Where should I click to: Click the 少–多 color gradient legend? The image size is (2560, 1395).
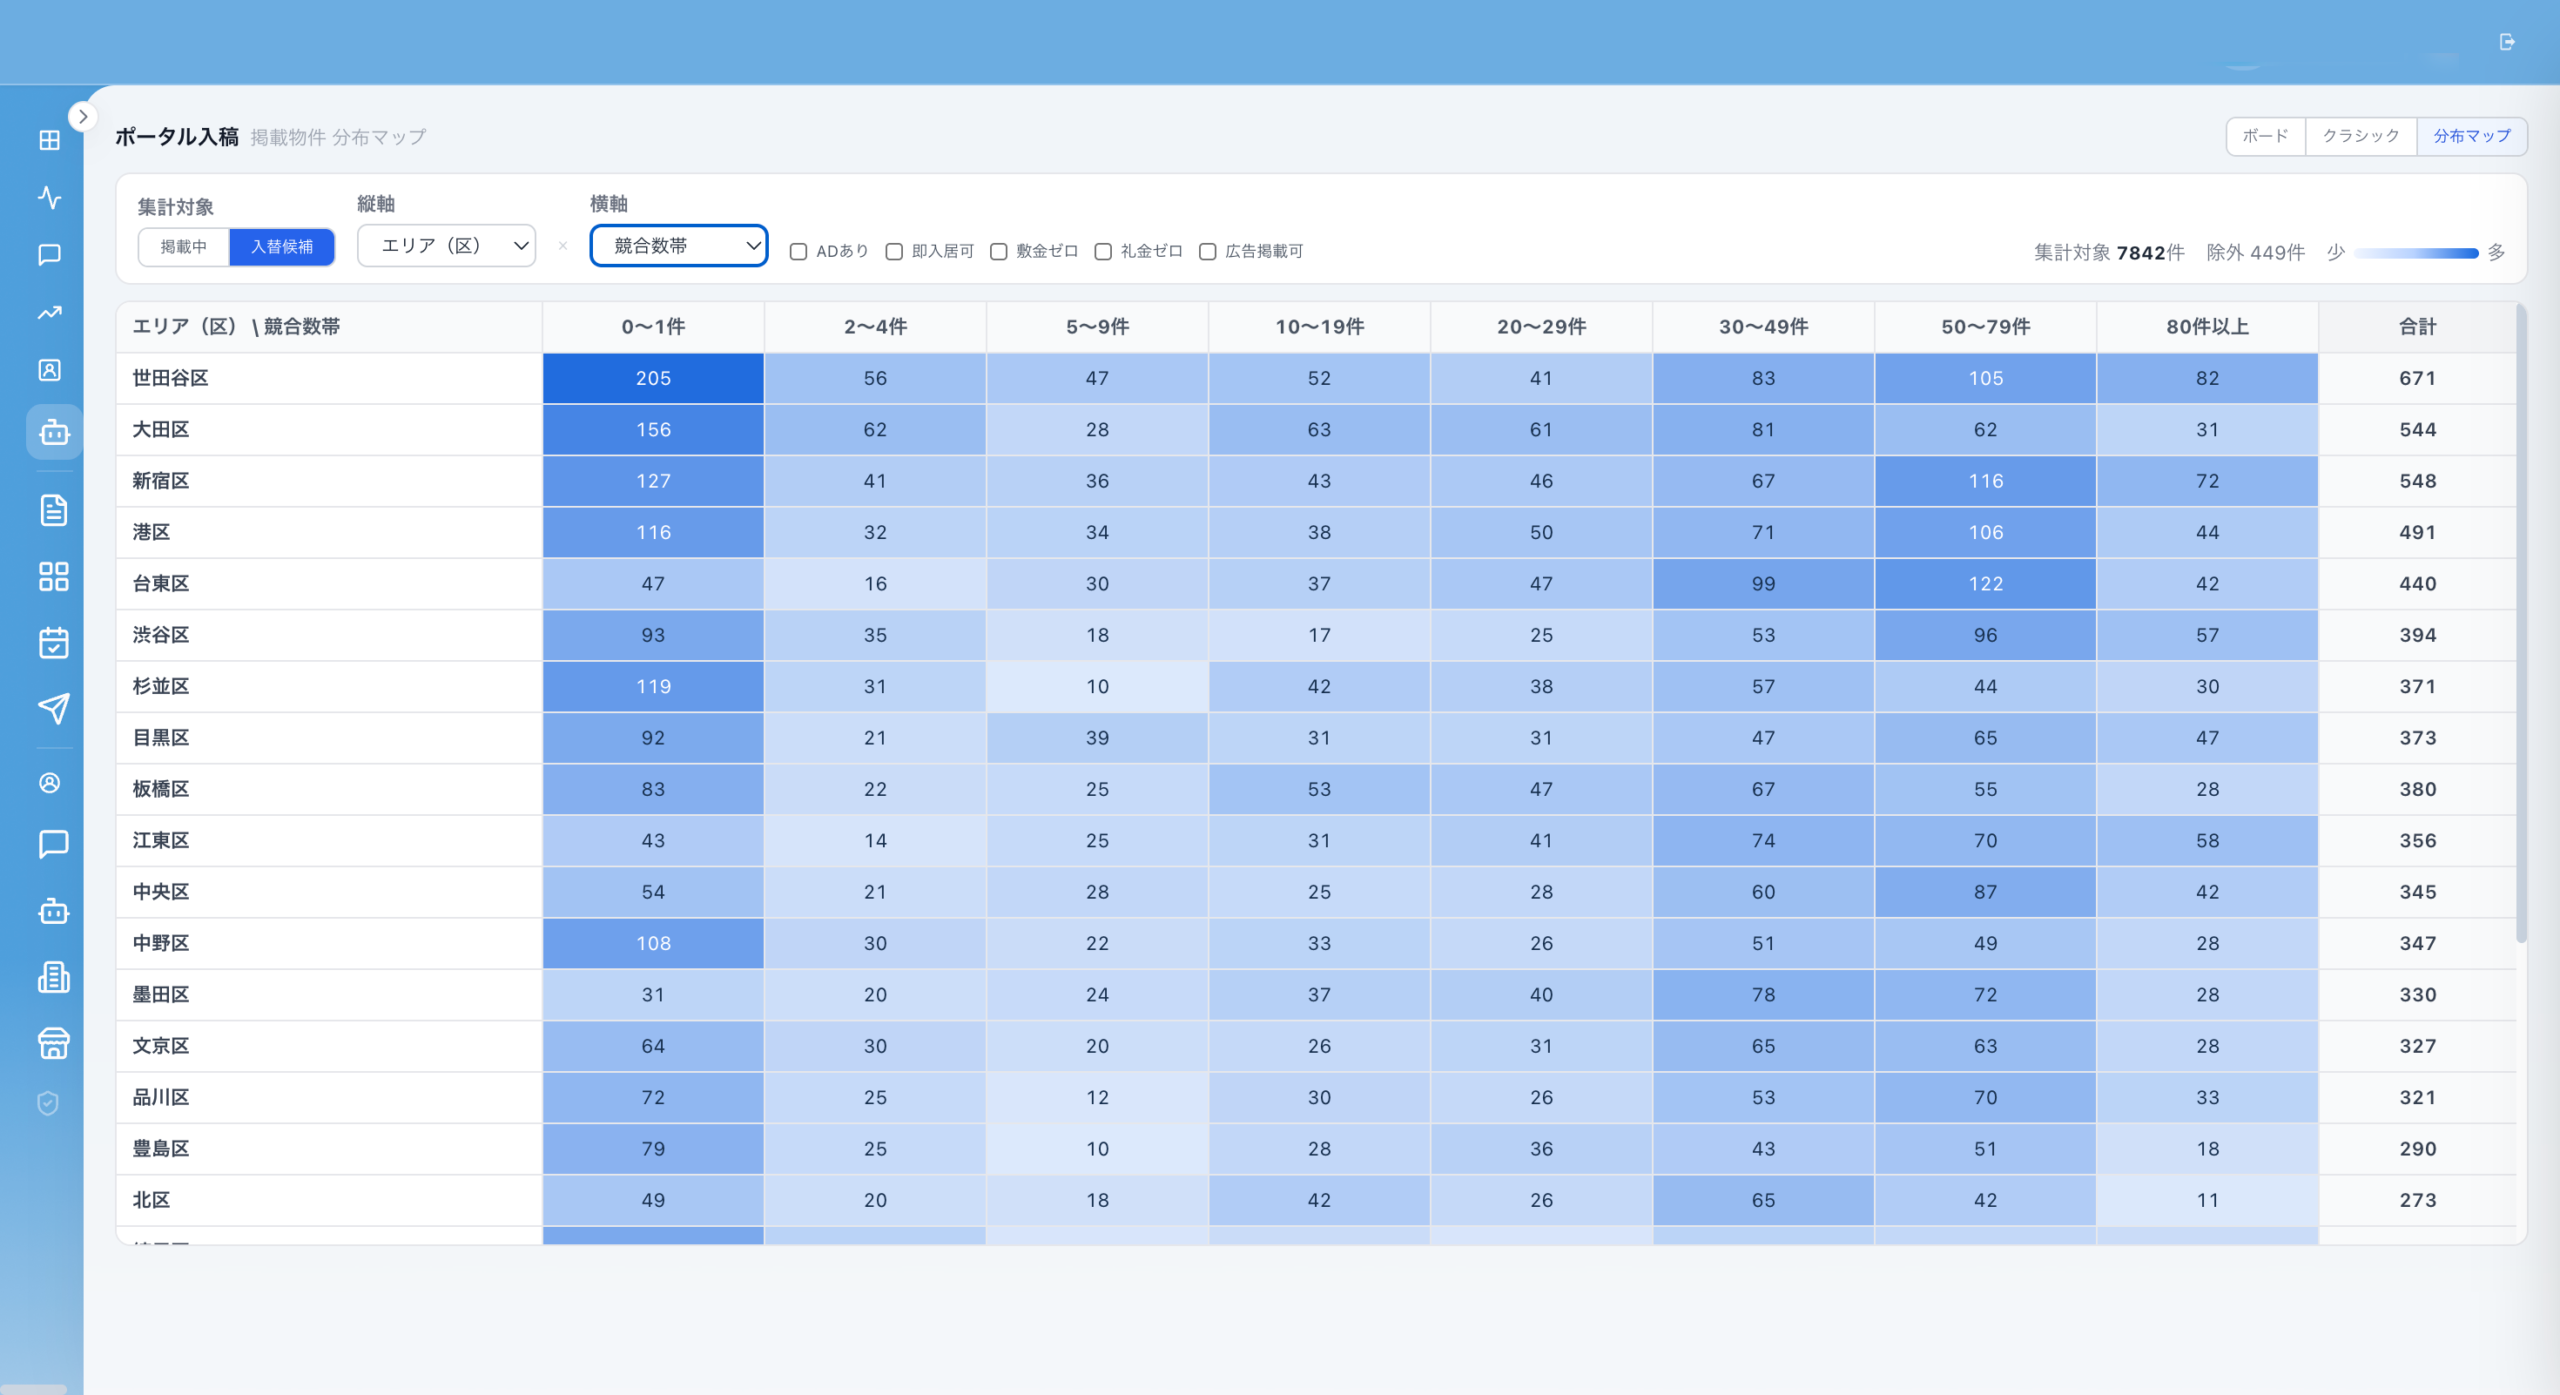point(2416,253)
